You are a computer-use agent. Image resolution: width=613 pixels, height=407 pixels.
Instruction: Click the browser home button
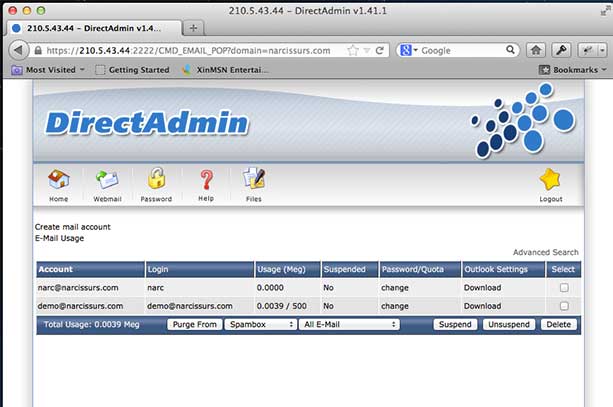click(536, 50)
